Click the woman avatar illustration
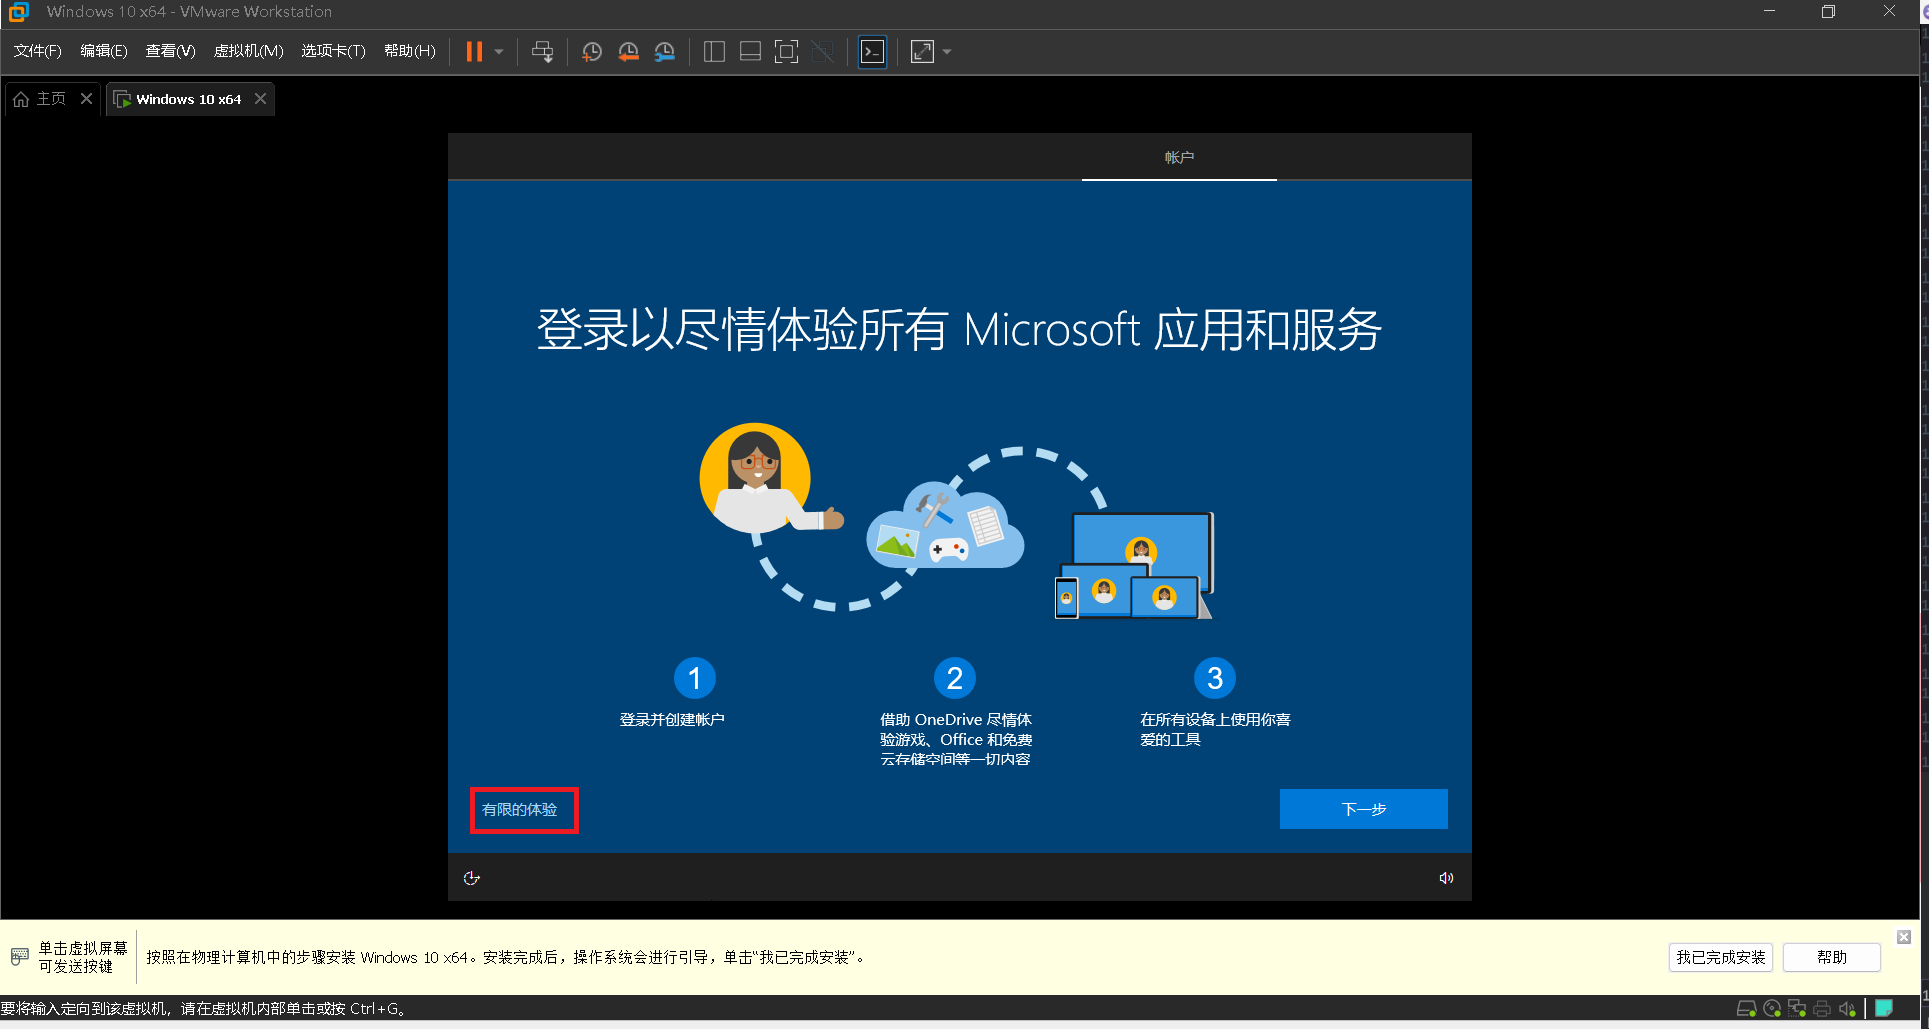 click(x=770, y=480)
